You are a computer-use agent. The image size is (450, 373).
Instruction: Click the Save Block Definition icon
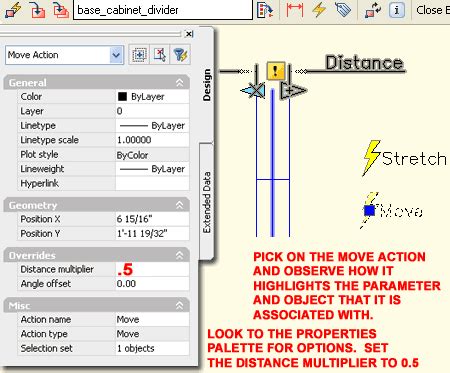[38, 9]
